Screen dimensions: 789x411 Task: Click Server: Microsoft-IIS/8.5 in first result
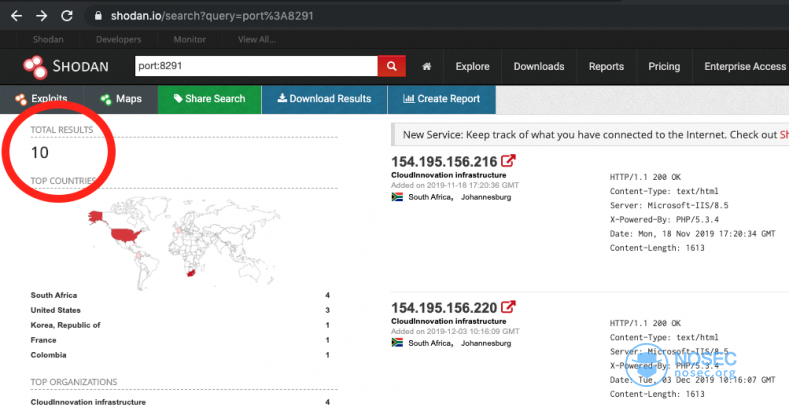click(x=669, y=205)
